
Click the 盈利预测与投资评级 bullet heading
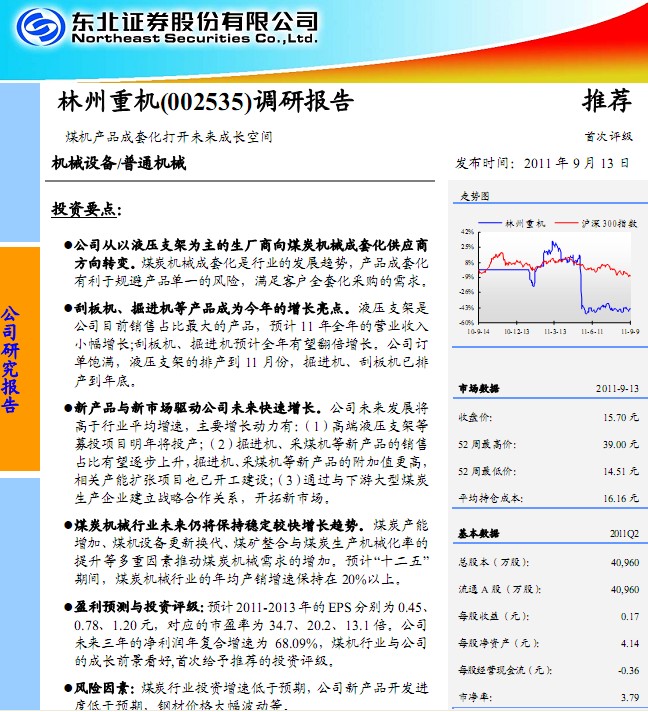click(134, 607)
